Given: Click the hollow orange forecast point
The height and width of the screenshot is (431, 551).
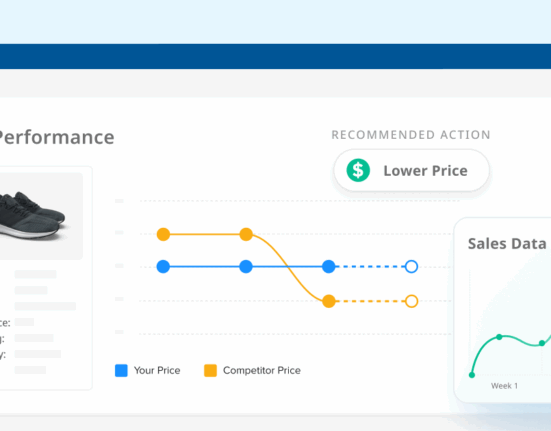Looking at the screenshot, I should pos(411,301).
